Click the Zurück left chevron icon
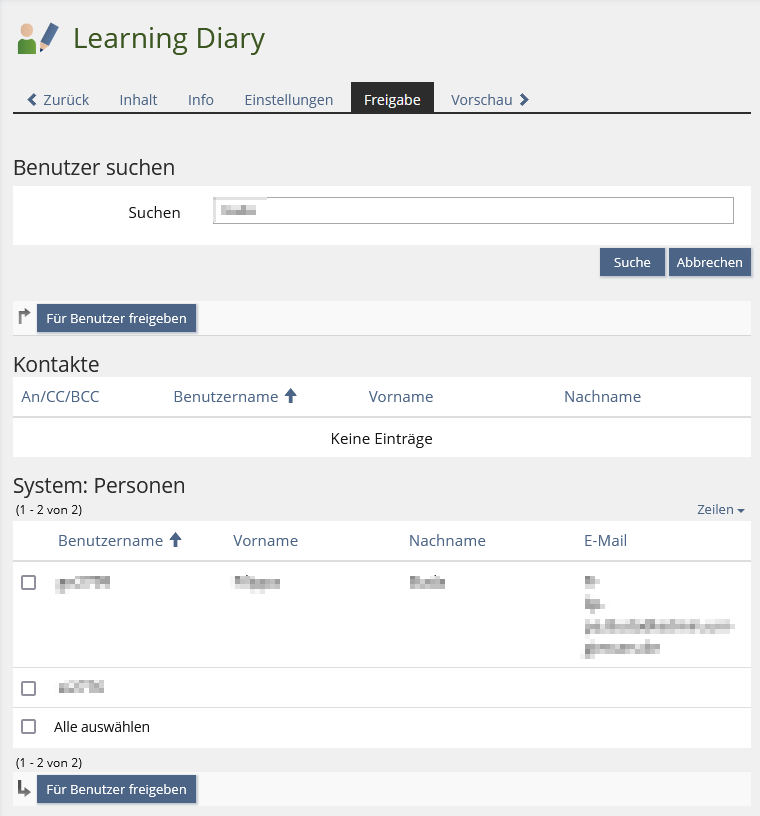This screenshot has height=816, width=760. [x=32, y=100]
